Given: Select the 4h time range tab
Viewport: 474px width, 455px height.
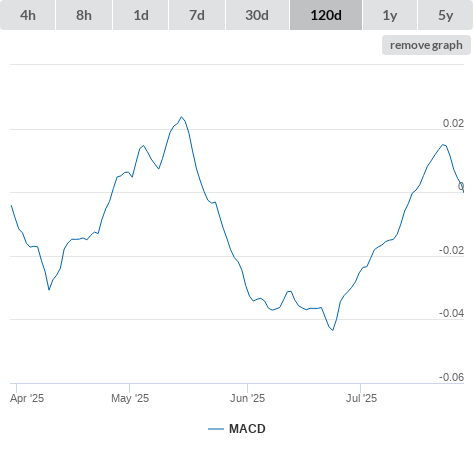Looking at the screenshot, I should 28,15.
